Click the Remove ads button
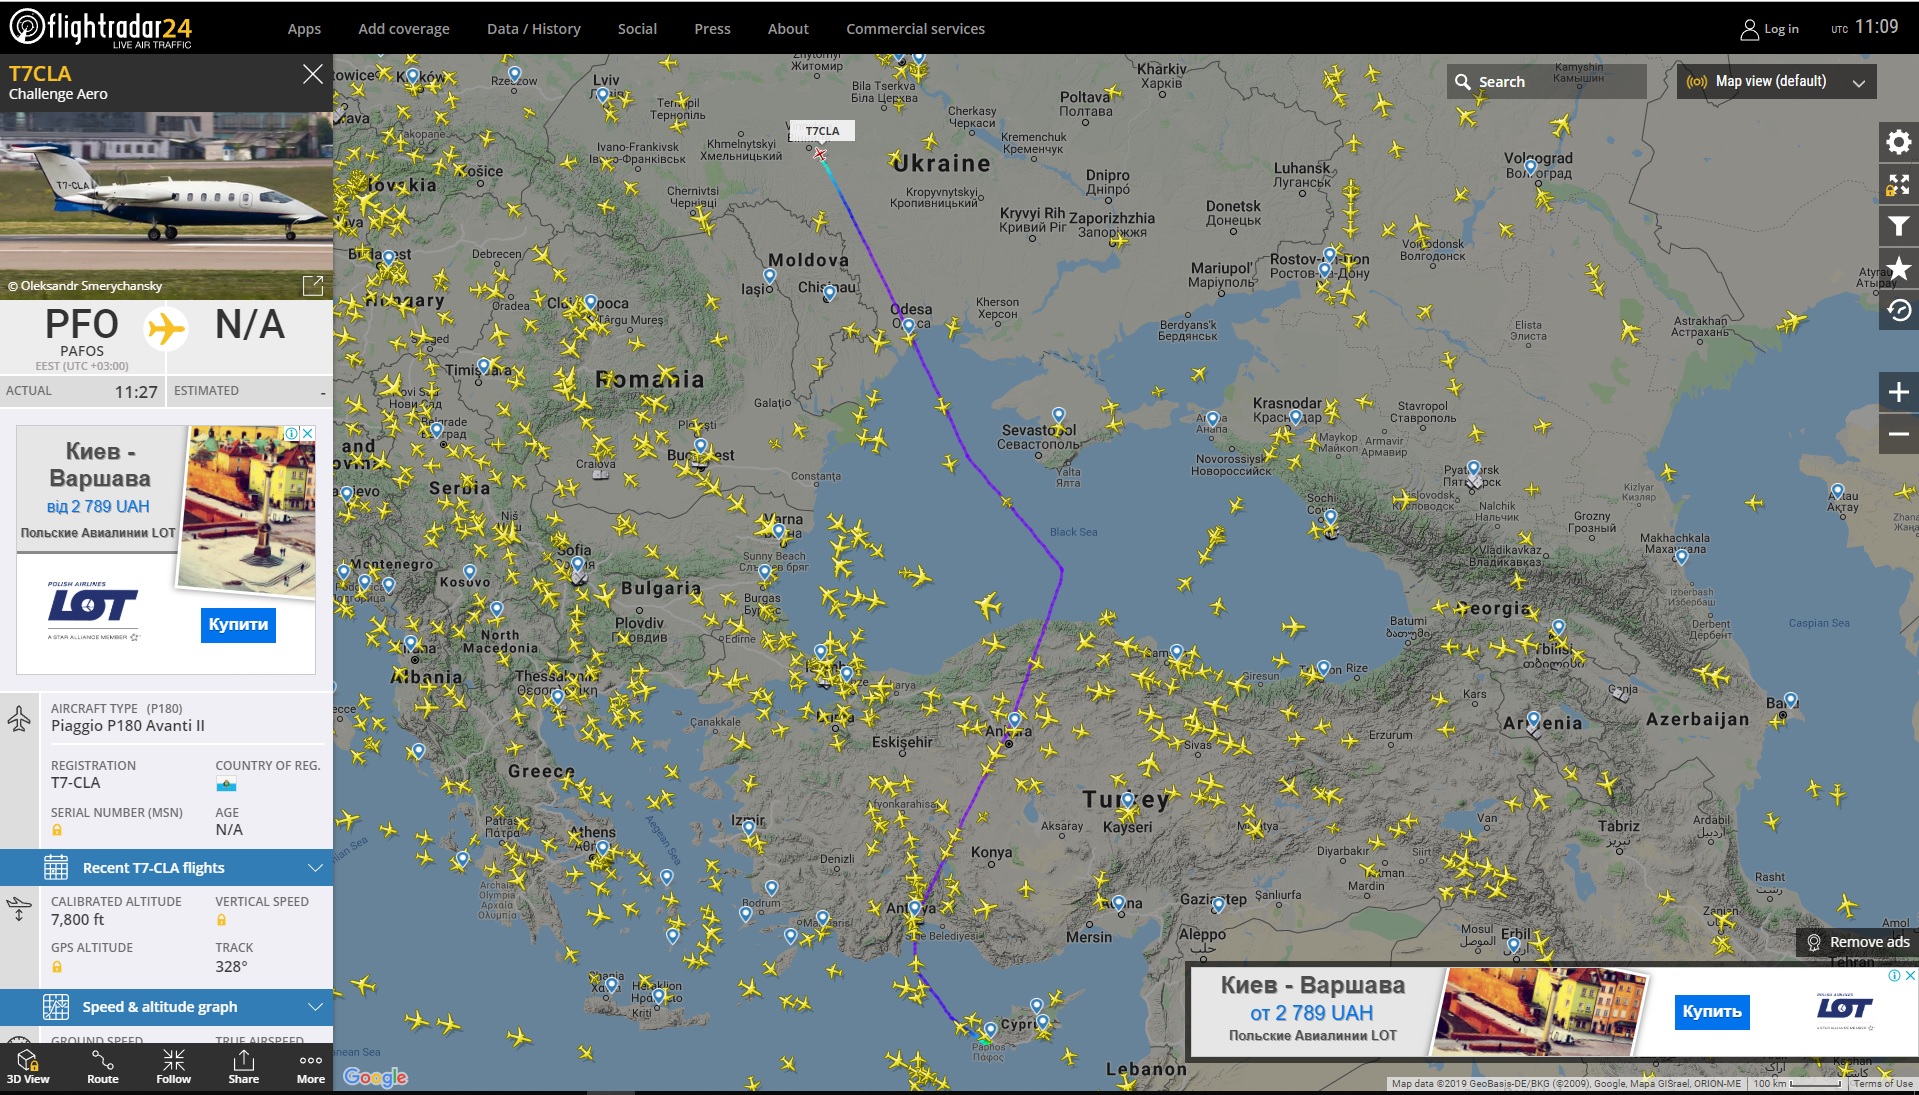Viewport: 1919px width, 1095px height. tap(1858, 942)
